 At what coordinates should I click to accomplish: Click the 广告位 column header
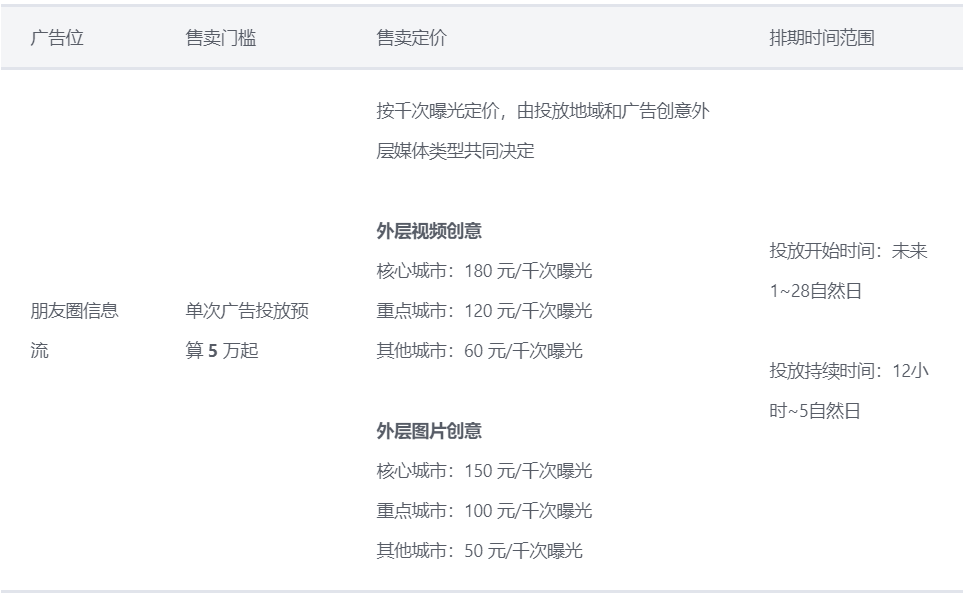click(x=57, y=38)
